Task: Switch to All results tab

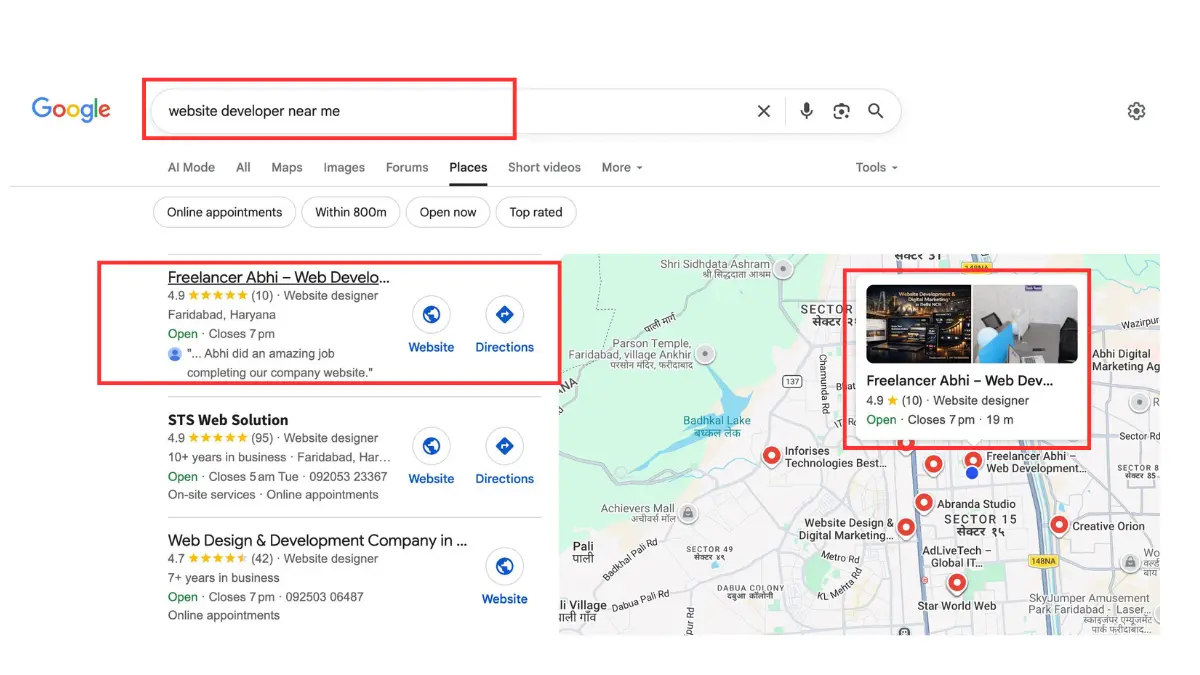Action: coord(243,167)
